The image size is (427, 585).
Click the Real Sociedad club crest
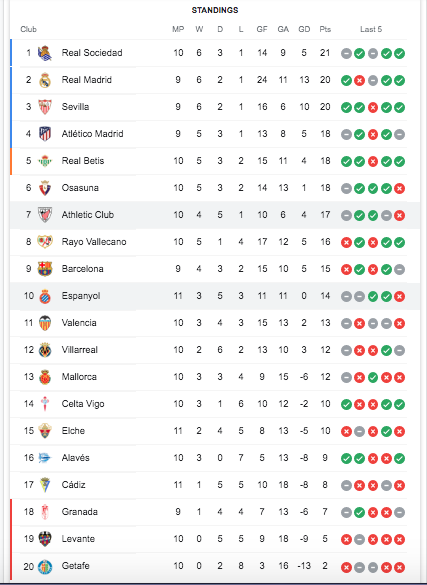pos(45,53)
